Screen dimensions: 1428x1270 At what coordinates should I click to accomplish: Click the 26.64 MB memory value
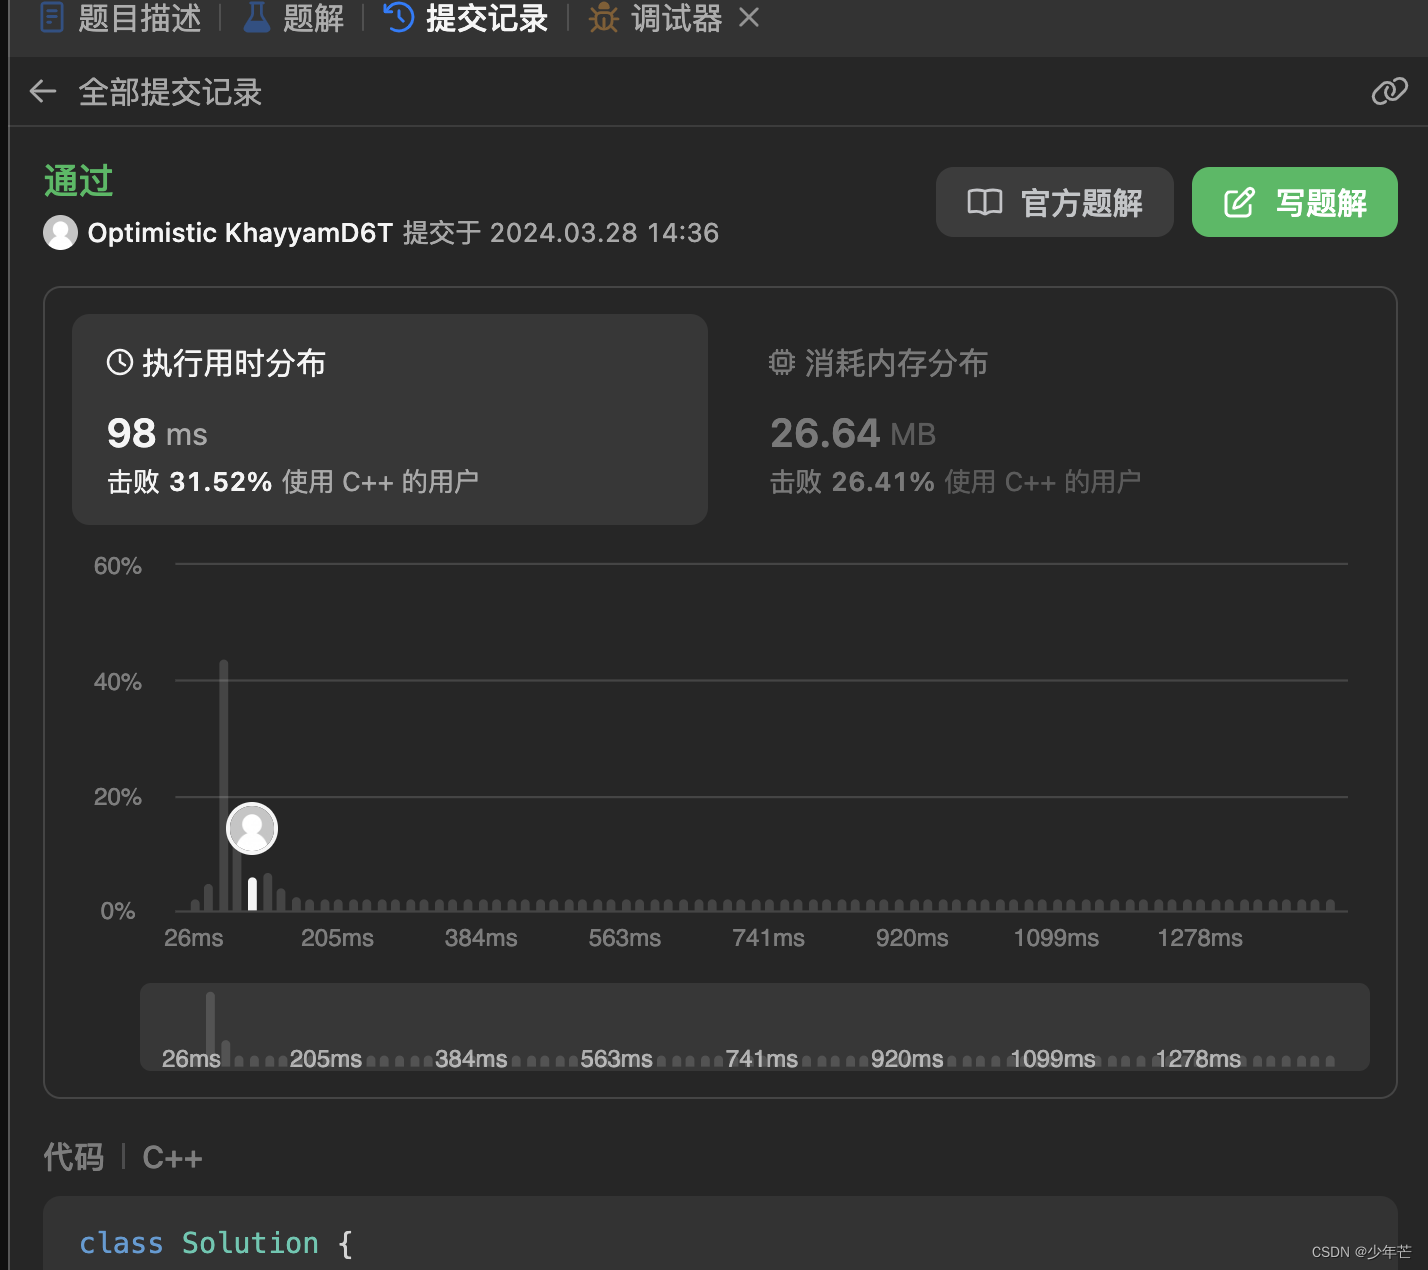(x=853, y=433)
